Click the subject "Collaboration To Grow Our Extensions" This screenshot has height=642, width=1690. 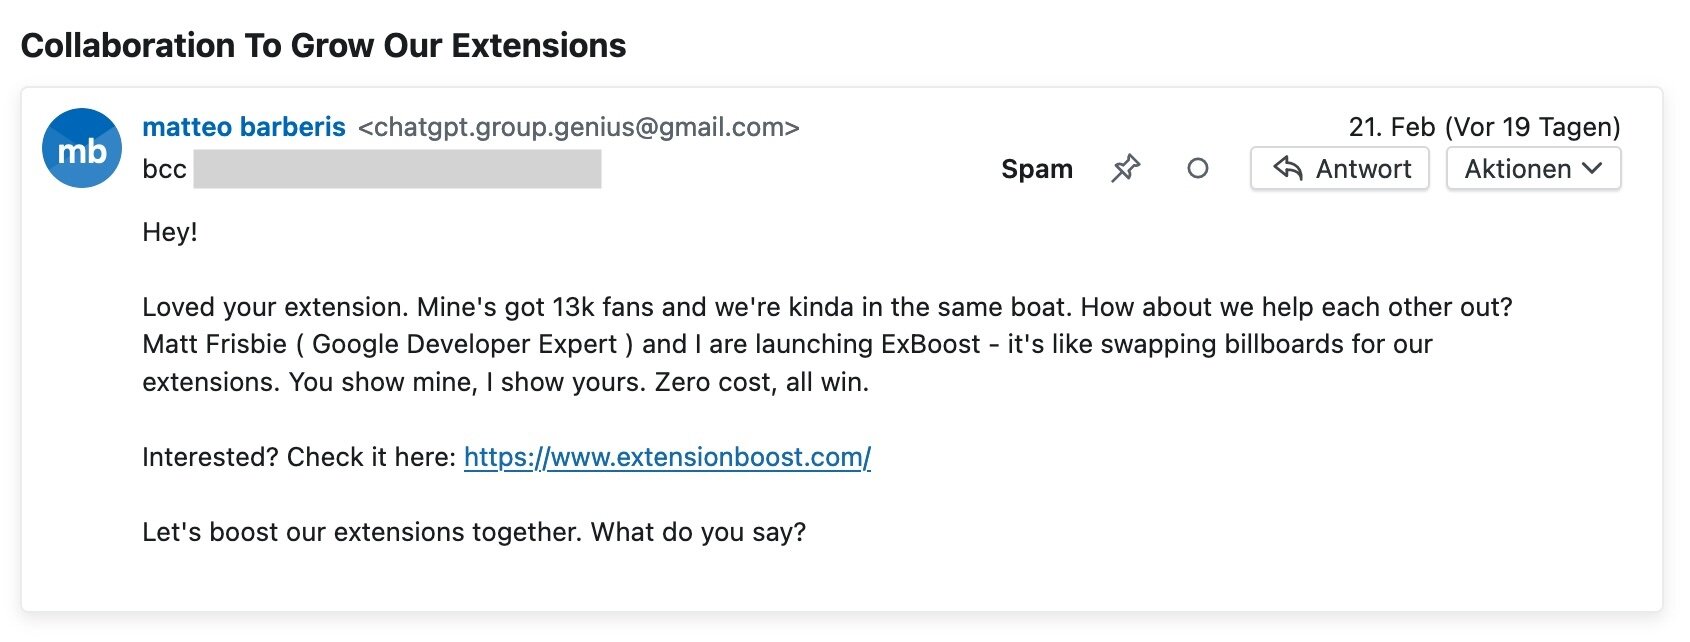click(x=323, y=46)
